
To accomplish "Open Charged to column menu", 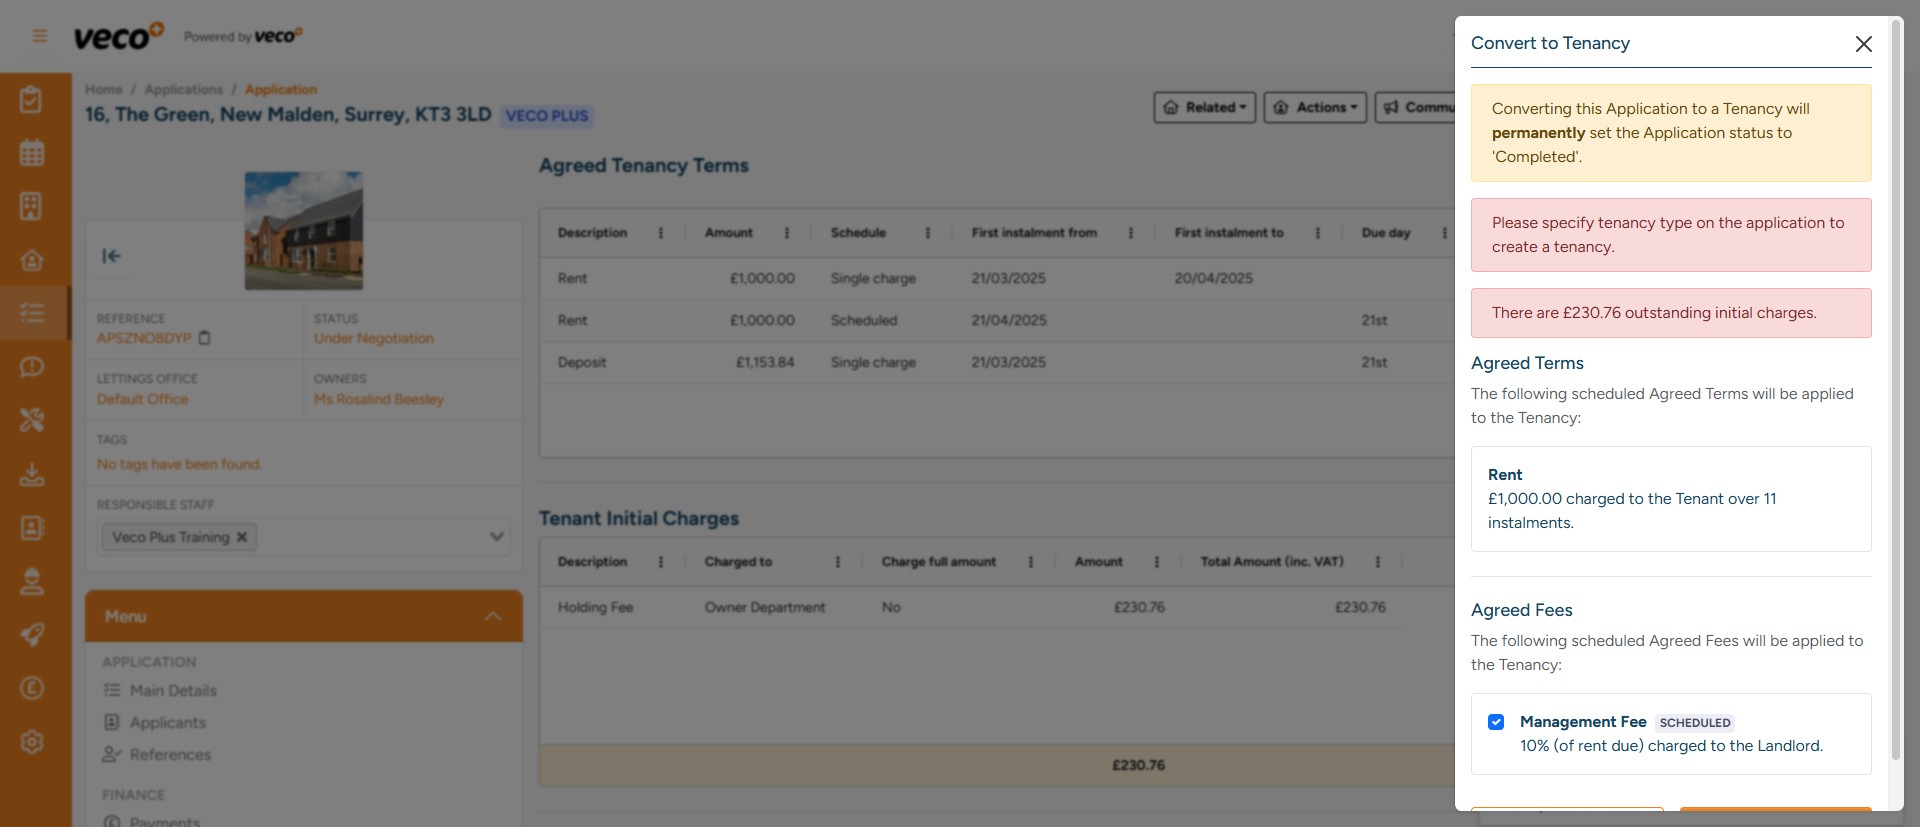I will pyautogui.click(x=838, y=562).
